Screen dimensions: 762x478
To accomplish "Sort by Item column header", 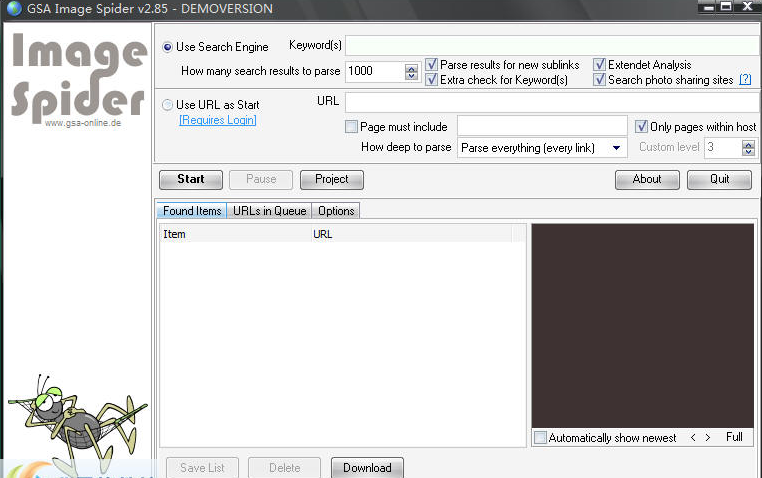I will coord(235,234).
